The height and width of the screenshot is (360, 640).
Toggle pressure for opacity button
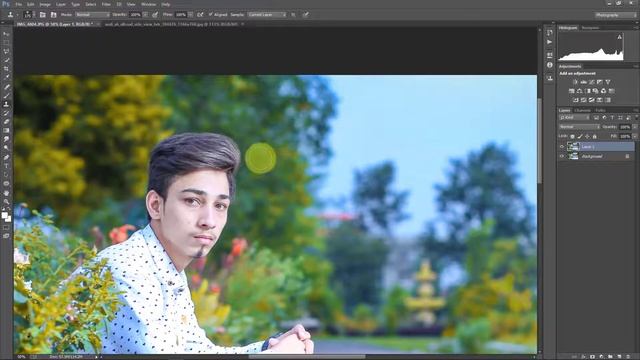tap(155, 15)
